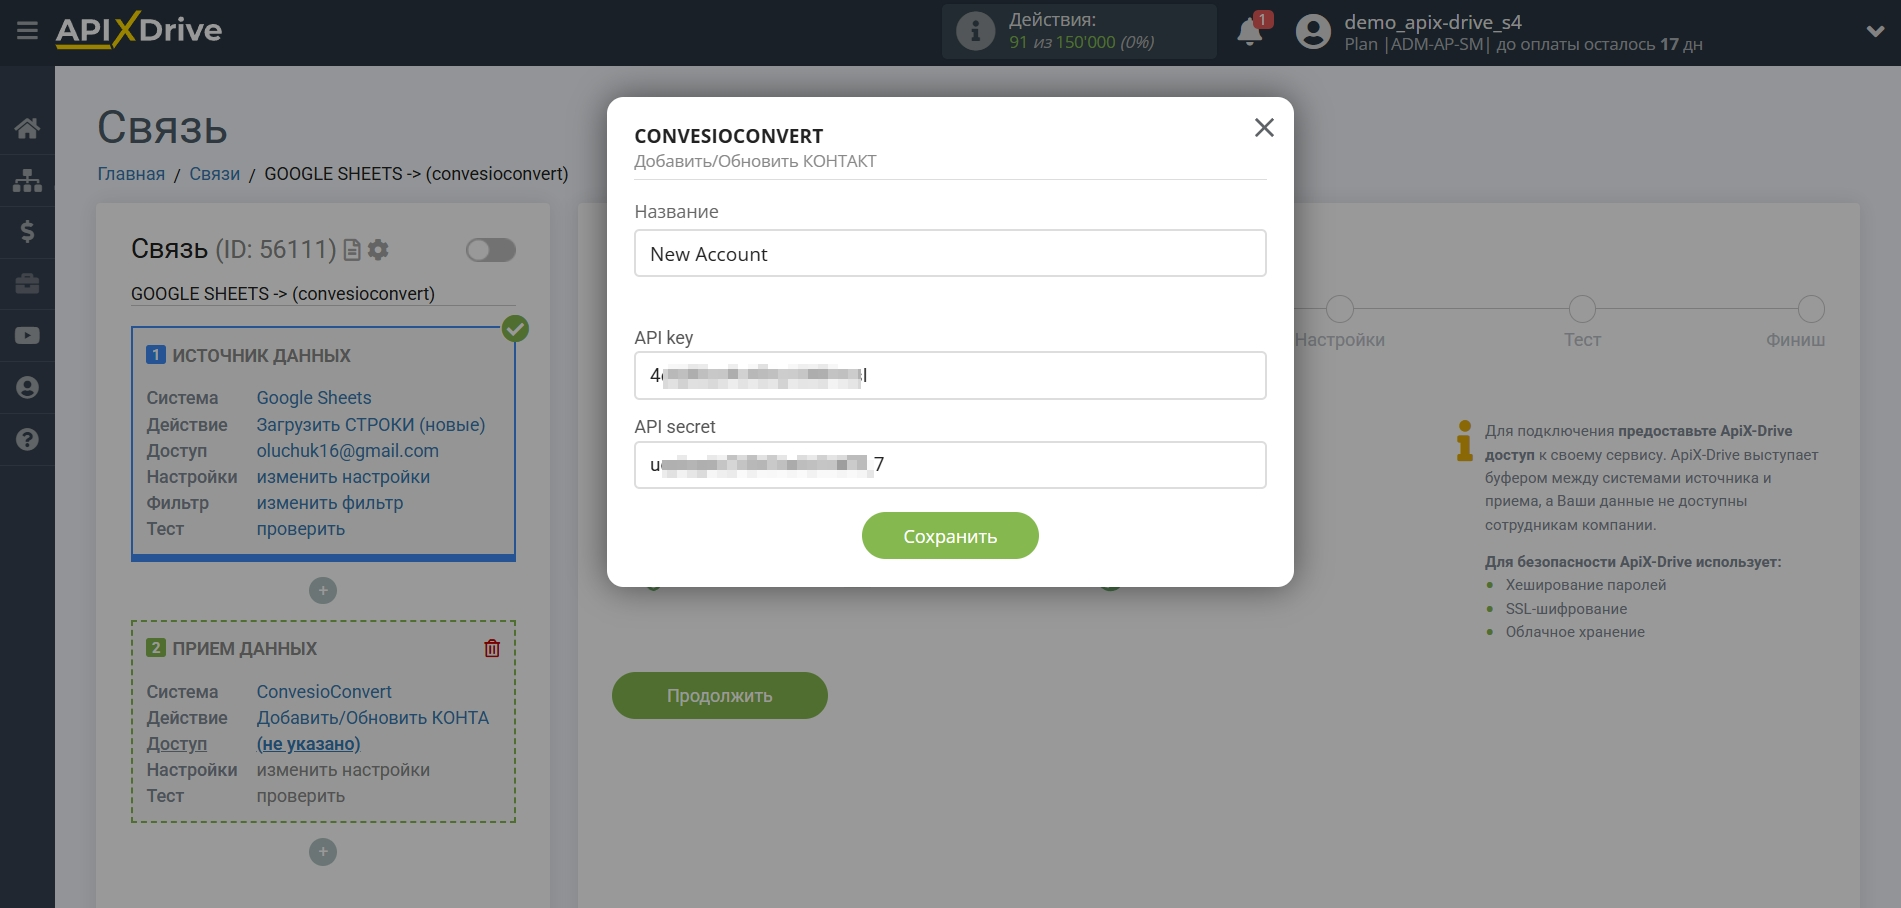This screenshot has width=1901, height=908.
Task: Open the user profile icon in sidebar
Action: point(27,388)
